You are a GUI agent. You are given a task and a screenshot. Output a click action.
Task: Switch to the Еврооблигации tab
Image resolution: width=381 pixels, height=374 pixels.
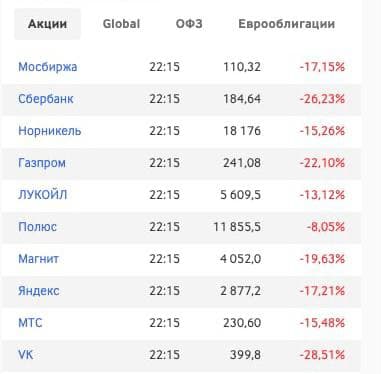tap(287, 24)
